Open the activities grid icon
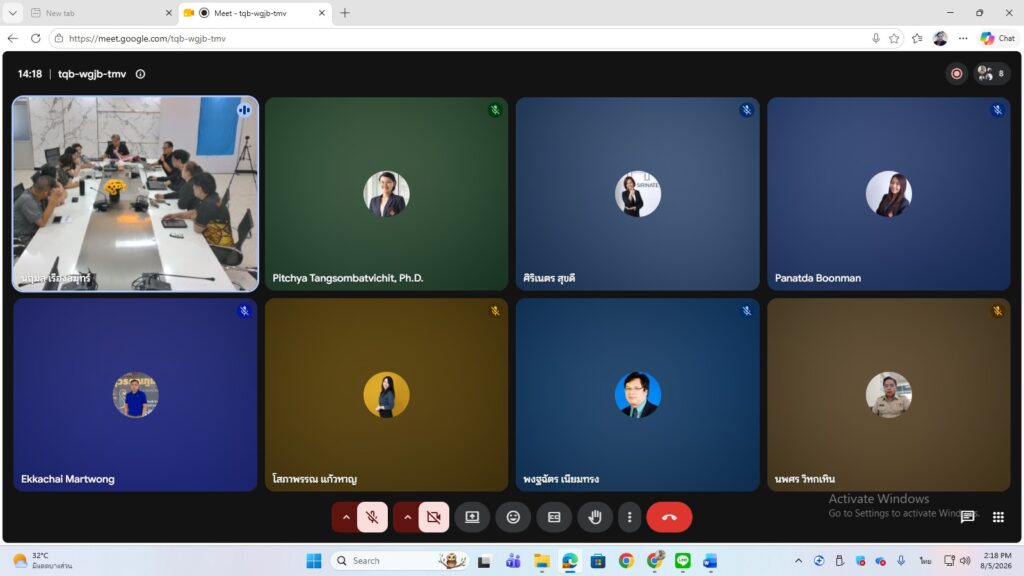This screenshot has height=576, width=1024. click(999, 517)
